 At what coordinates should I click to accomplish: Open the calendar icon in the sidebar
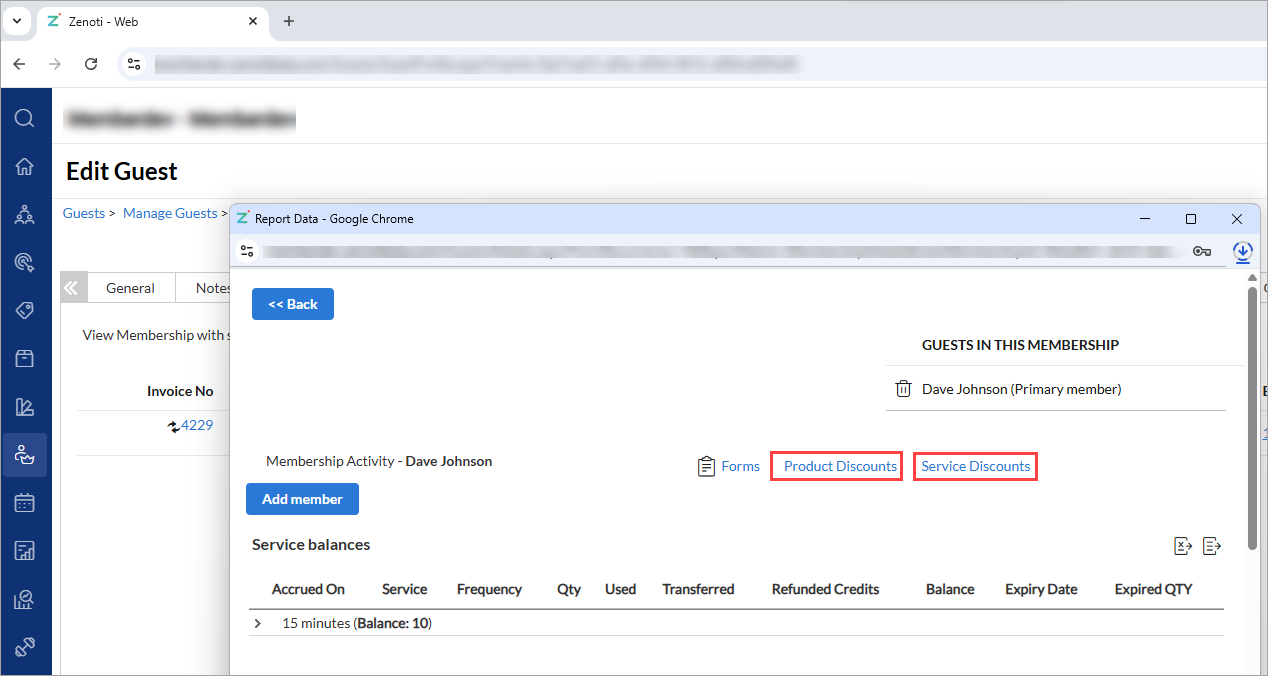click(x=25, y=502)
